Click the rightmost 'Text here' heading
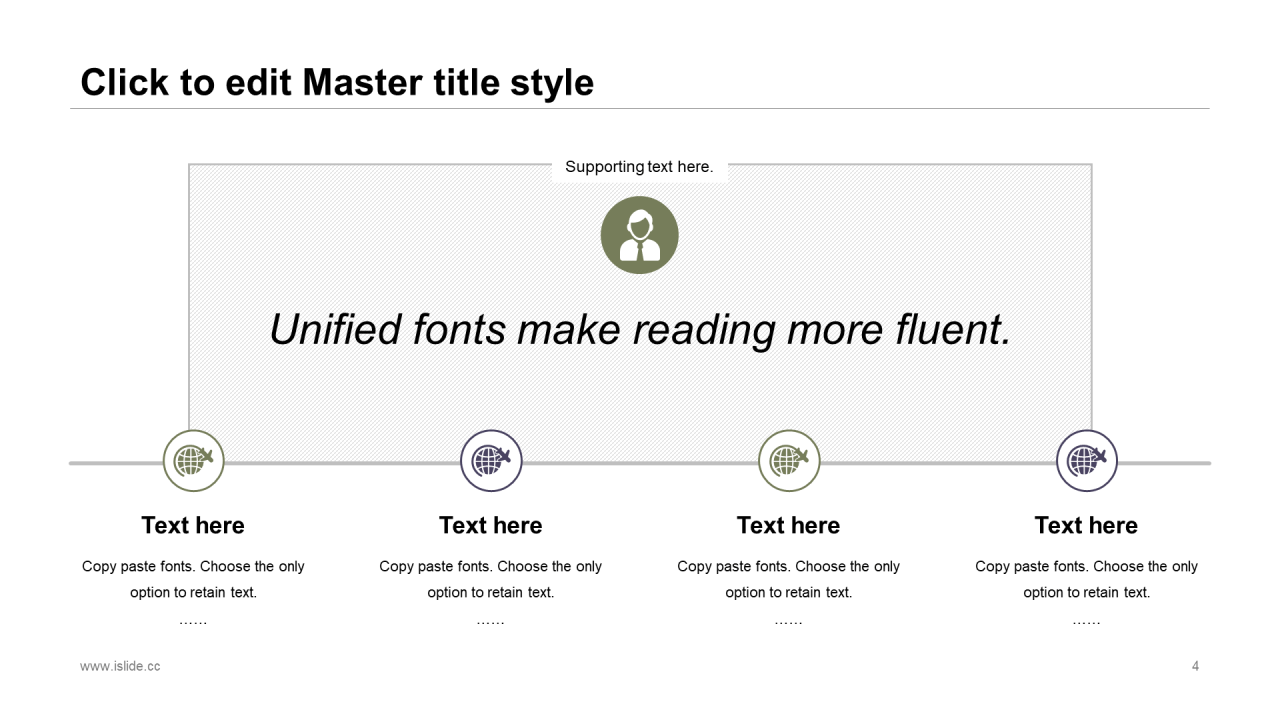This screenshot has height=720, width=1280. pos(1086,525)
